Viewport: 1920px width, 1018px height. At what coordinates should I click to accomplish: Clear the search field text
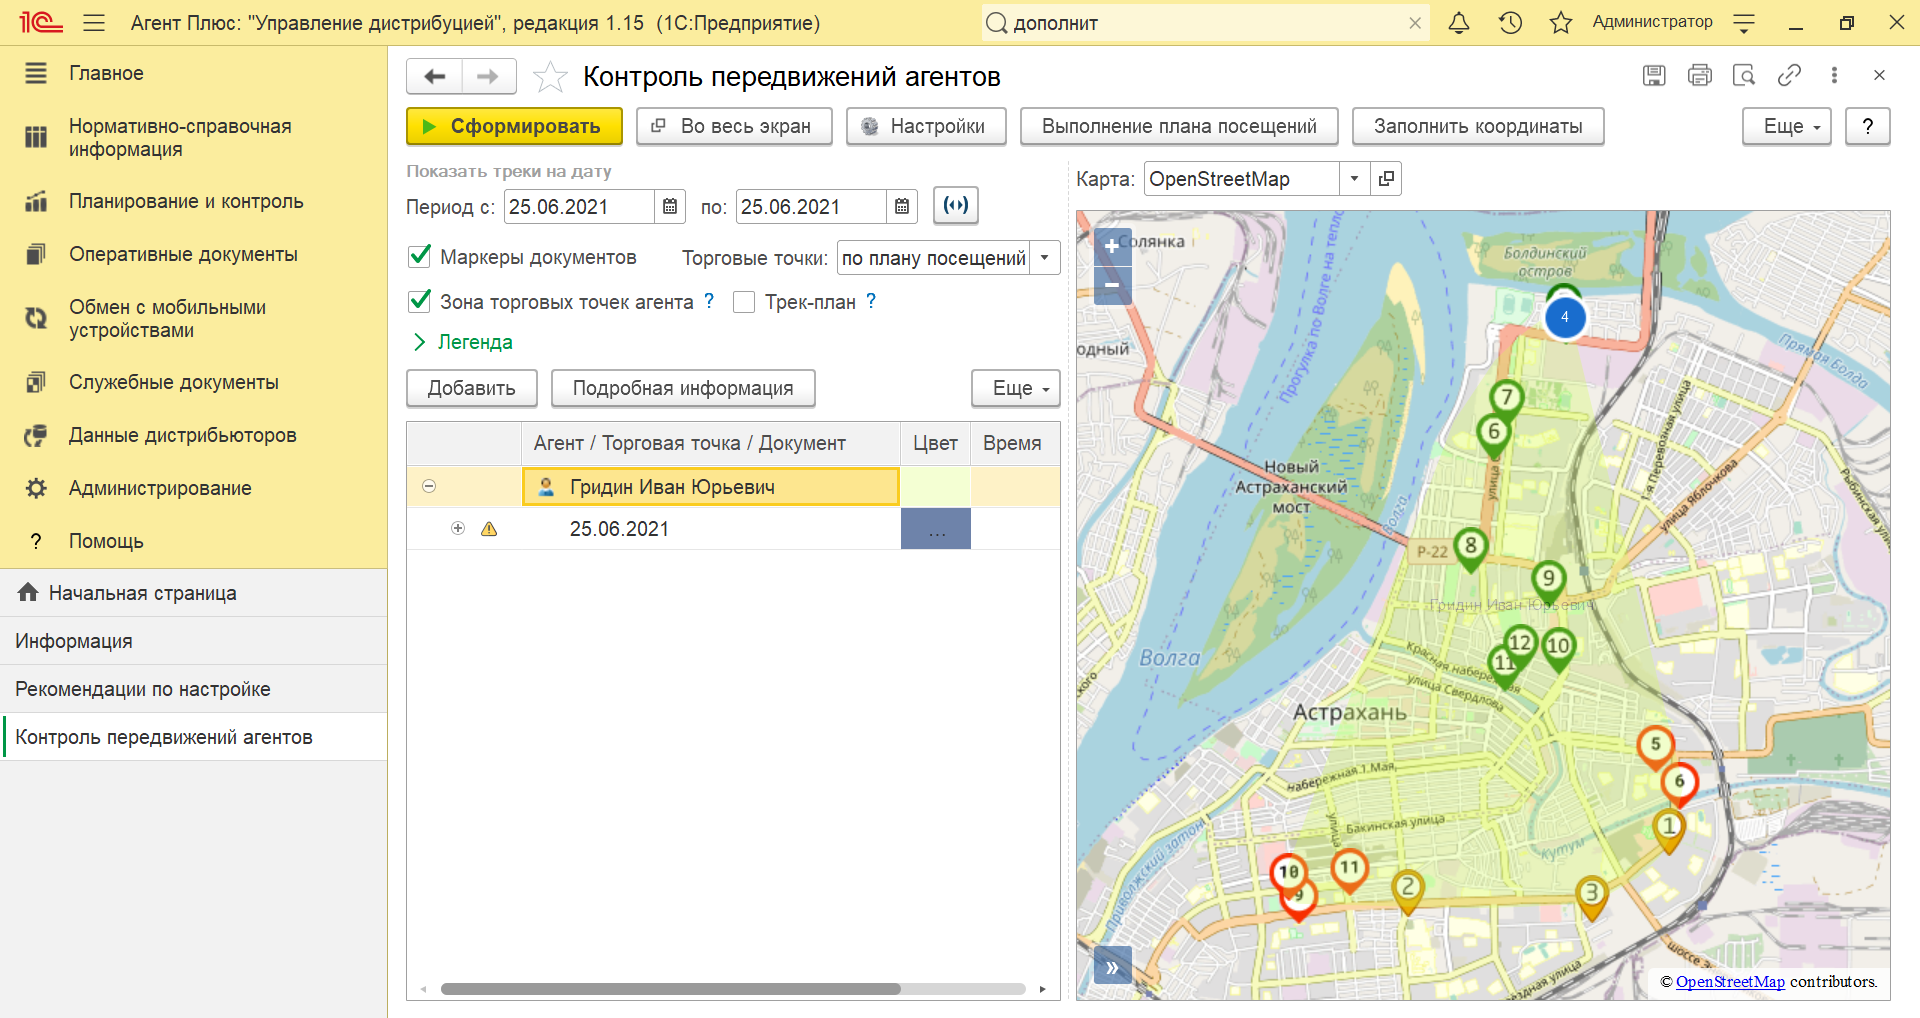click(1415, 23)
